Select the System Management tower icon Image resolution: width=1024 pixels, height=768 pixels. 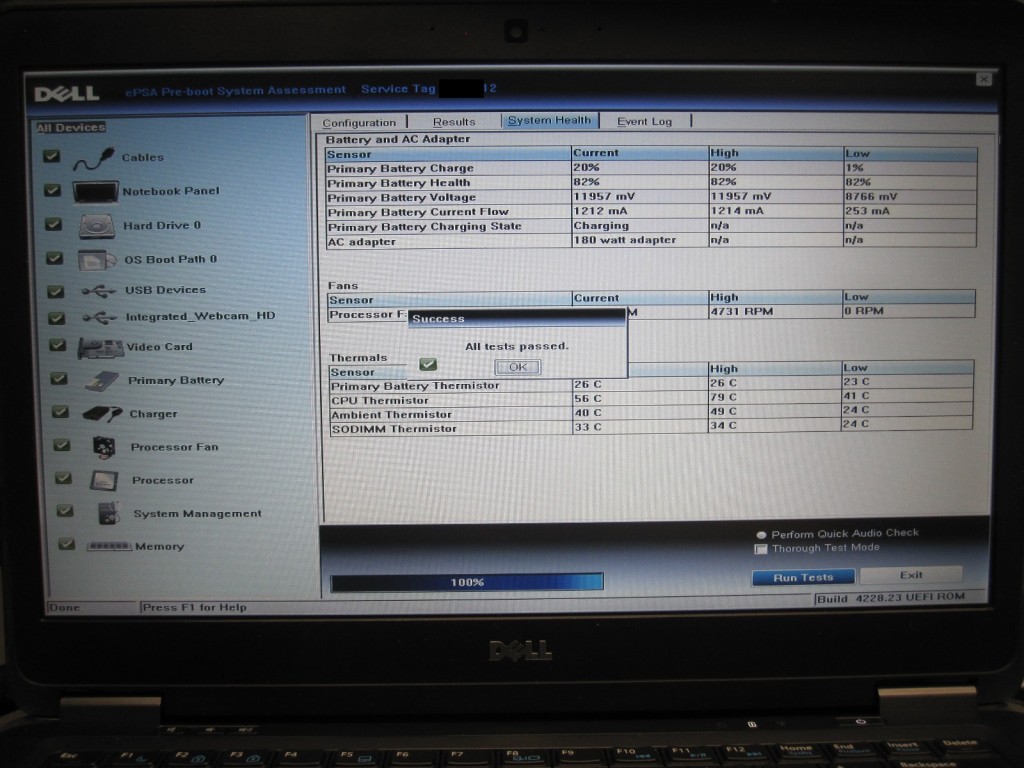click(108, 513)
